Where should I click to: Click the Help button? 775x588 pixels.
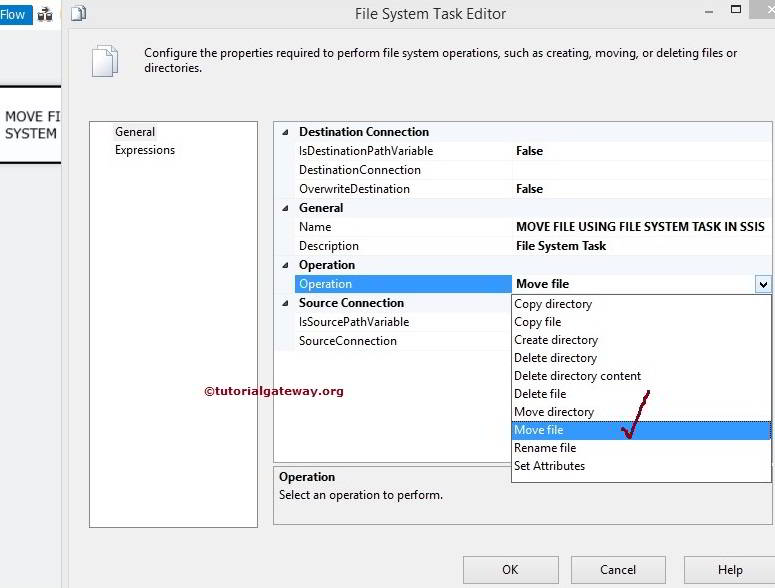(x=730, y=570)
